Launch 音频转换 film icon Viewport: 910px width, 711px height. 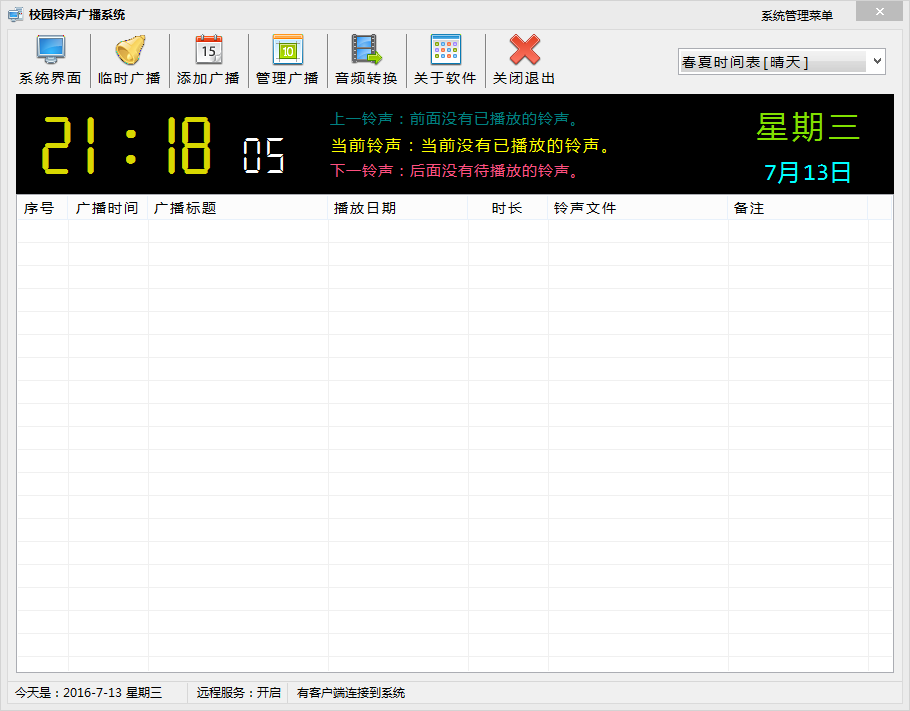point(366,50)
